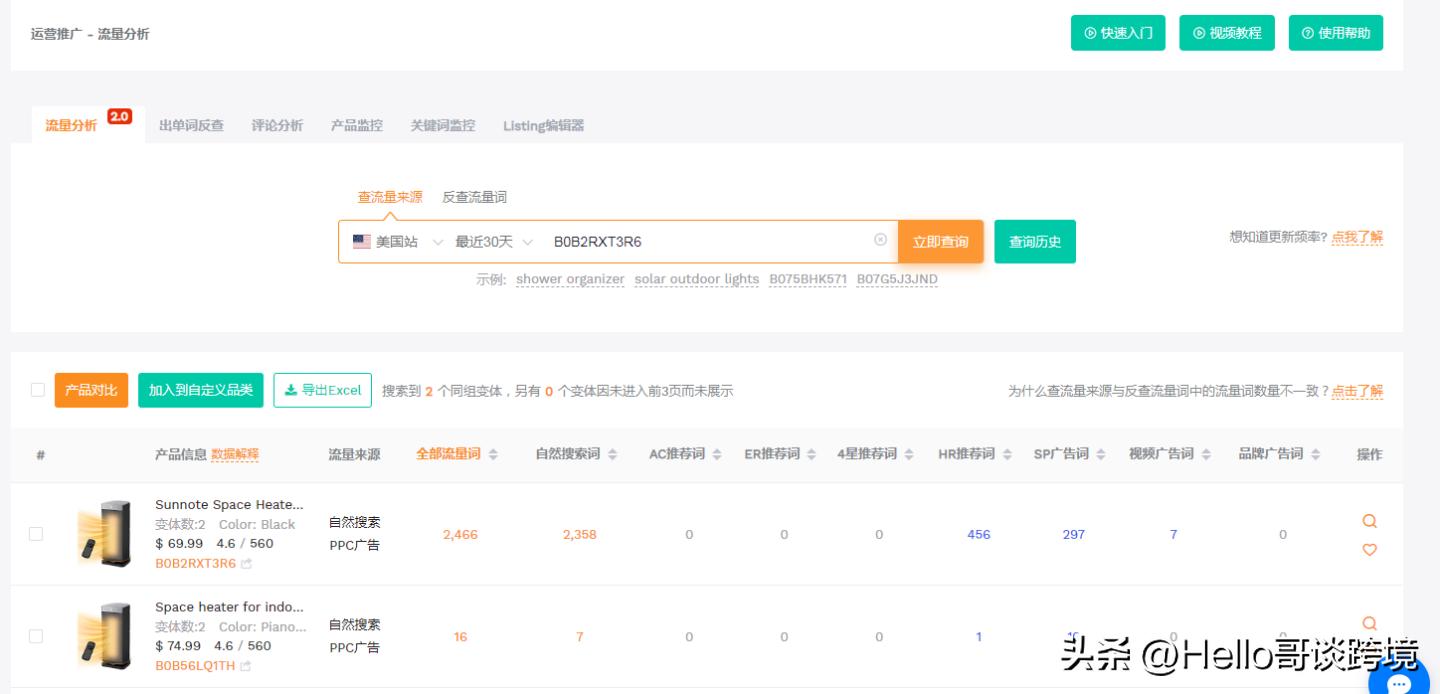Open 查询历史 to view query history
Image resolution: width=1440 pixels, height=694 pixels.
(1035, 241)
